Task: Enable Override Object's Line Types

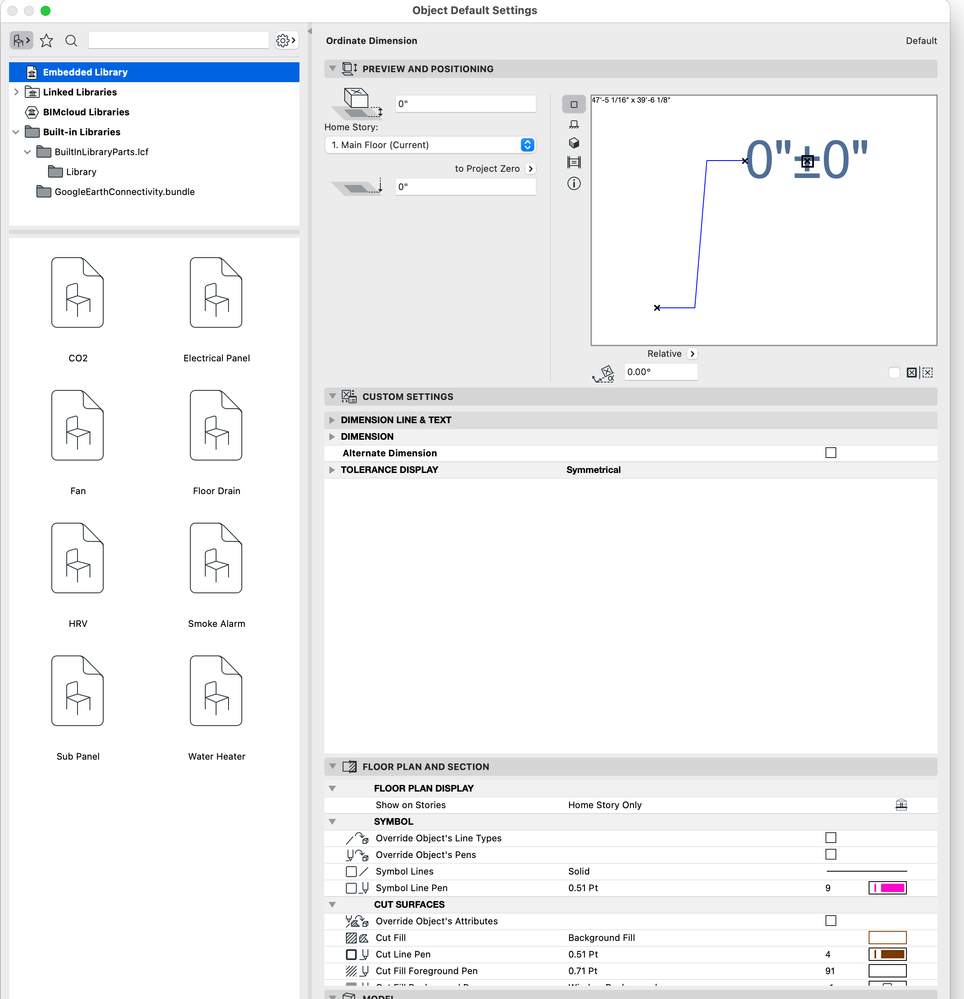Action: [830, 838]
